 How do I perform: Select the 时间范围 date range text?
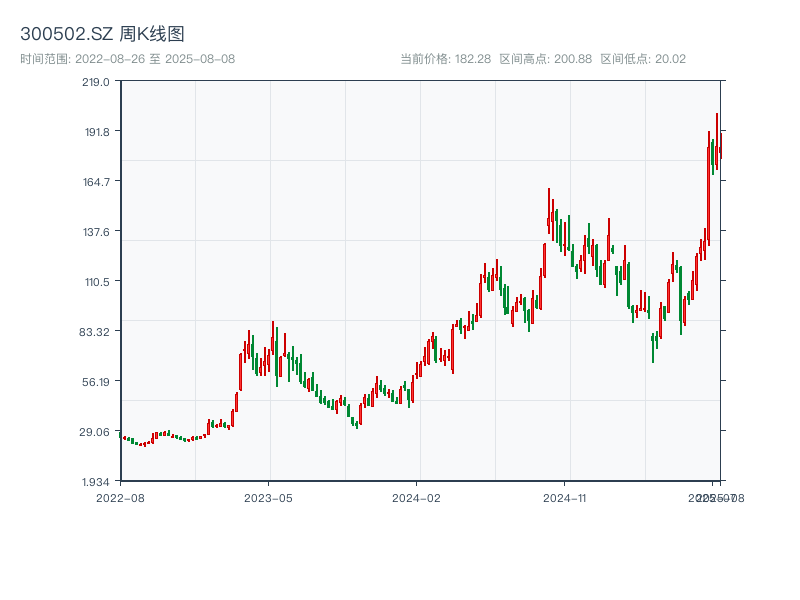[x=128, y=59]
